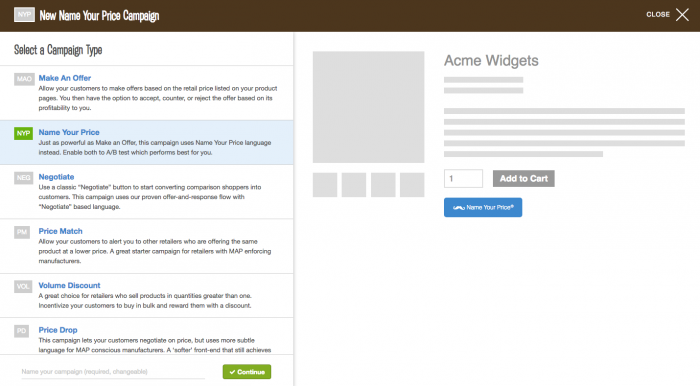Close dialog with the X icon
700x386 pixels.
682,15
